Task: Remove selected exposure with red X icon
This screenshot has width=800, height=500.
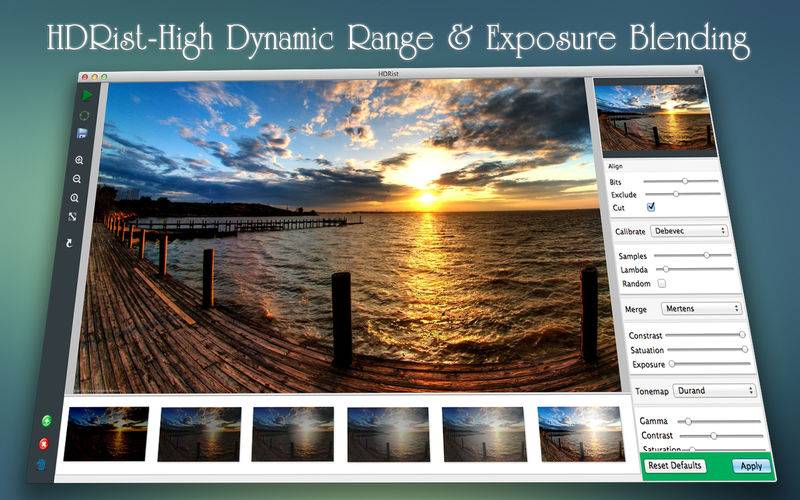Action: pos(44,444)
